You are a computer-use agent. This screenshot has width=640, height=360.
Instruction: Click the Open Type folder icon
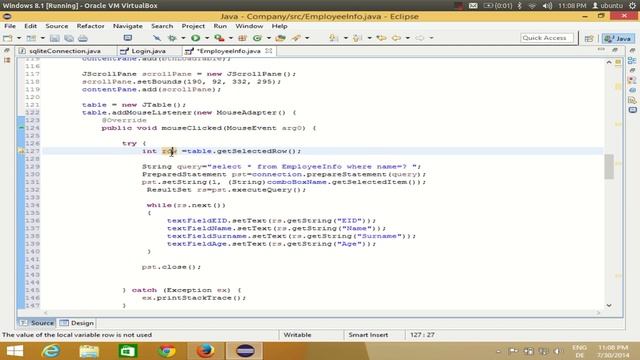[x=280, y=38]
